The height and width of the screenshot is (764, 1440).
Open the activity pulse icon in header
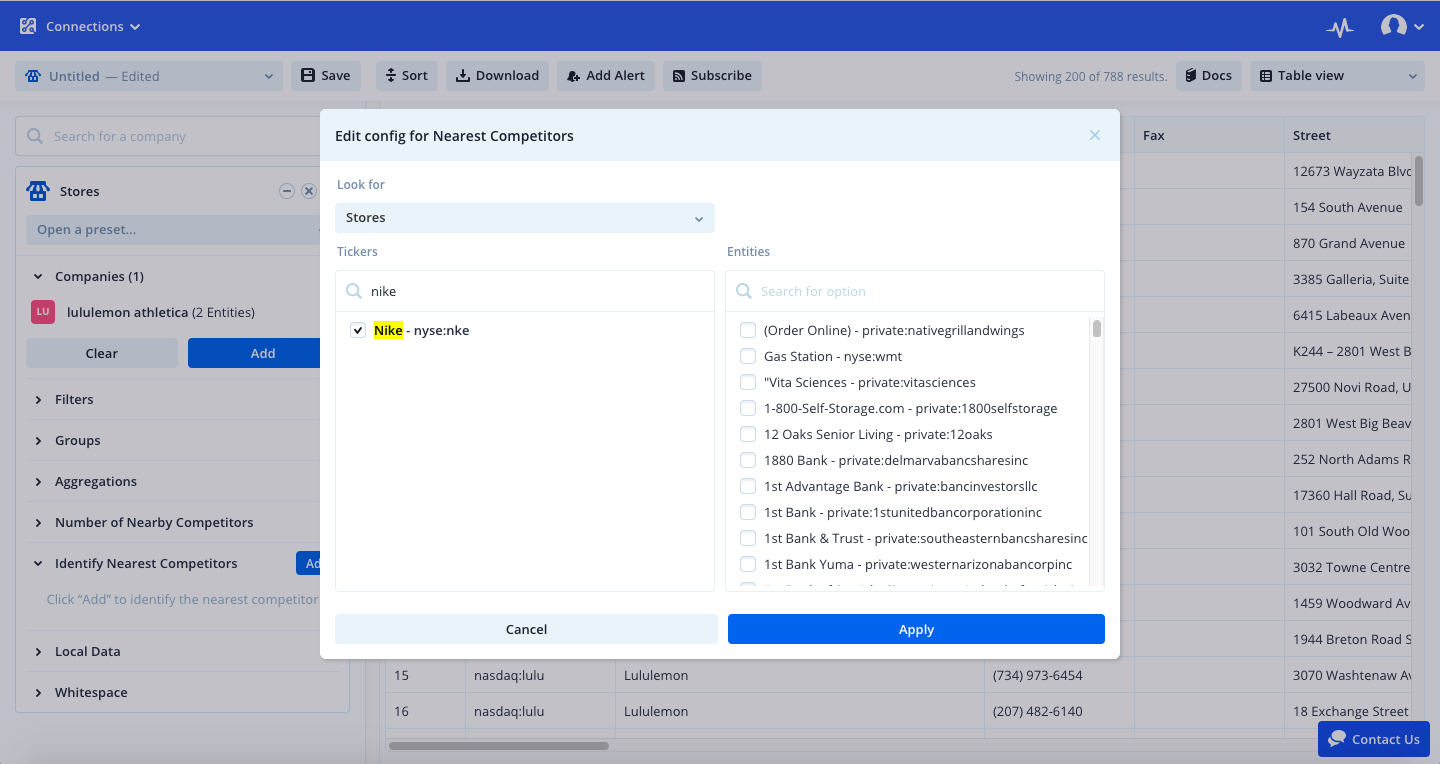(1340, 27)
